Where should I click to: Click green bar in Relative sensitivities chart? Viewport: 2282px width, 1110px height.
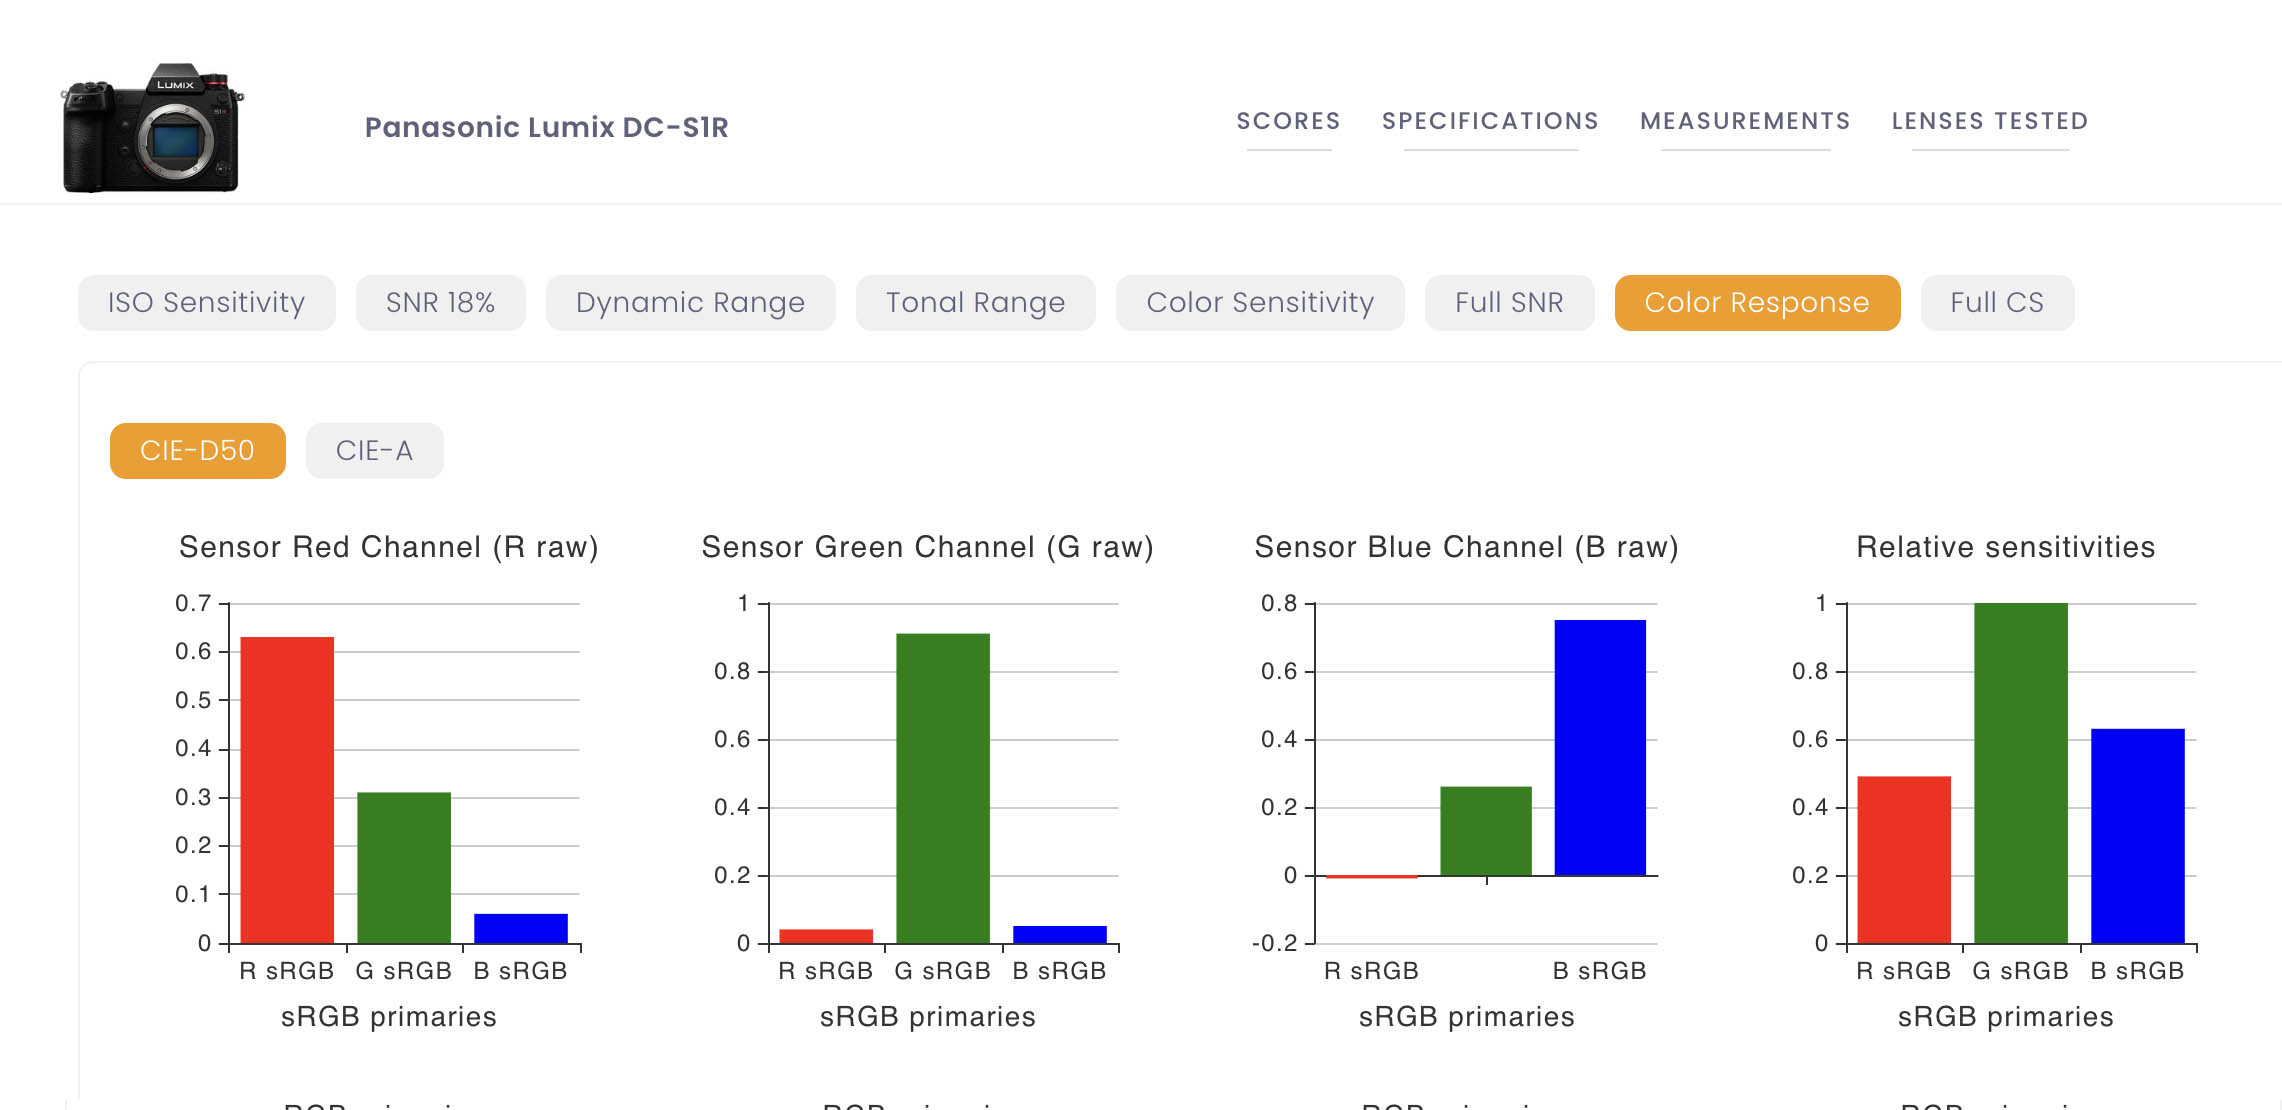click(2021, 773)
